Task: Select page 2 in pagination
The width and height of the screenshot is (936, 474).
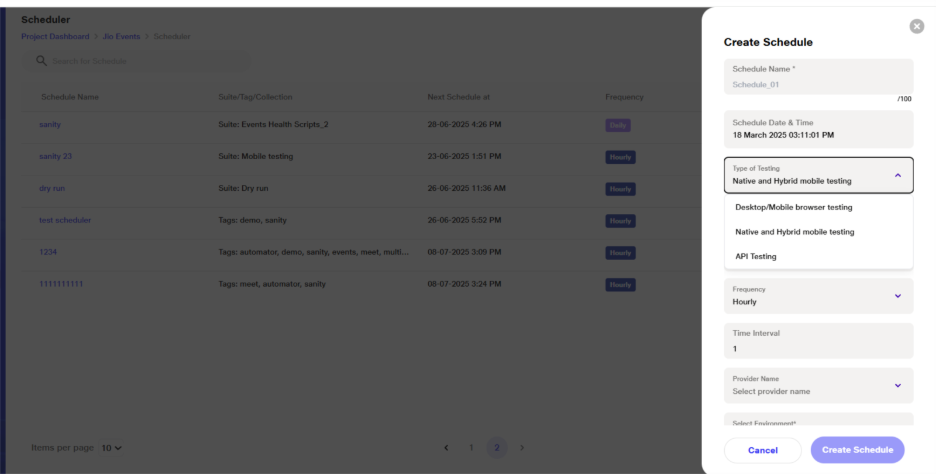Action: tap(497, 448)
